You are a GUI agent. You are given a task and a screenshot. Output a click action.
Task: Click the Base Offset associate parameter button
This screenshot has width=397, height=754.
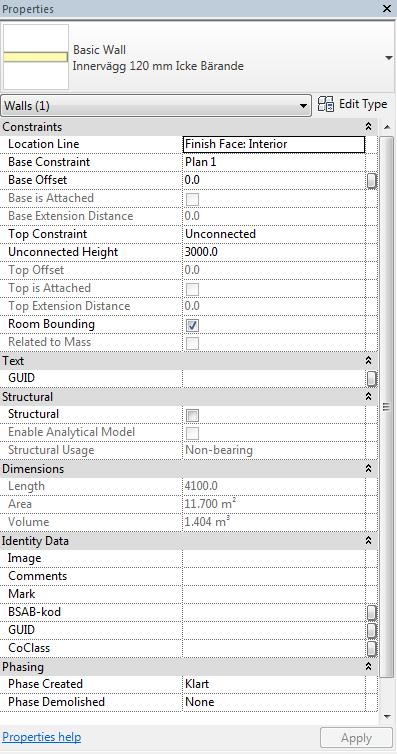coord(372,181)
